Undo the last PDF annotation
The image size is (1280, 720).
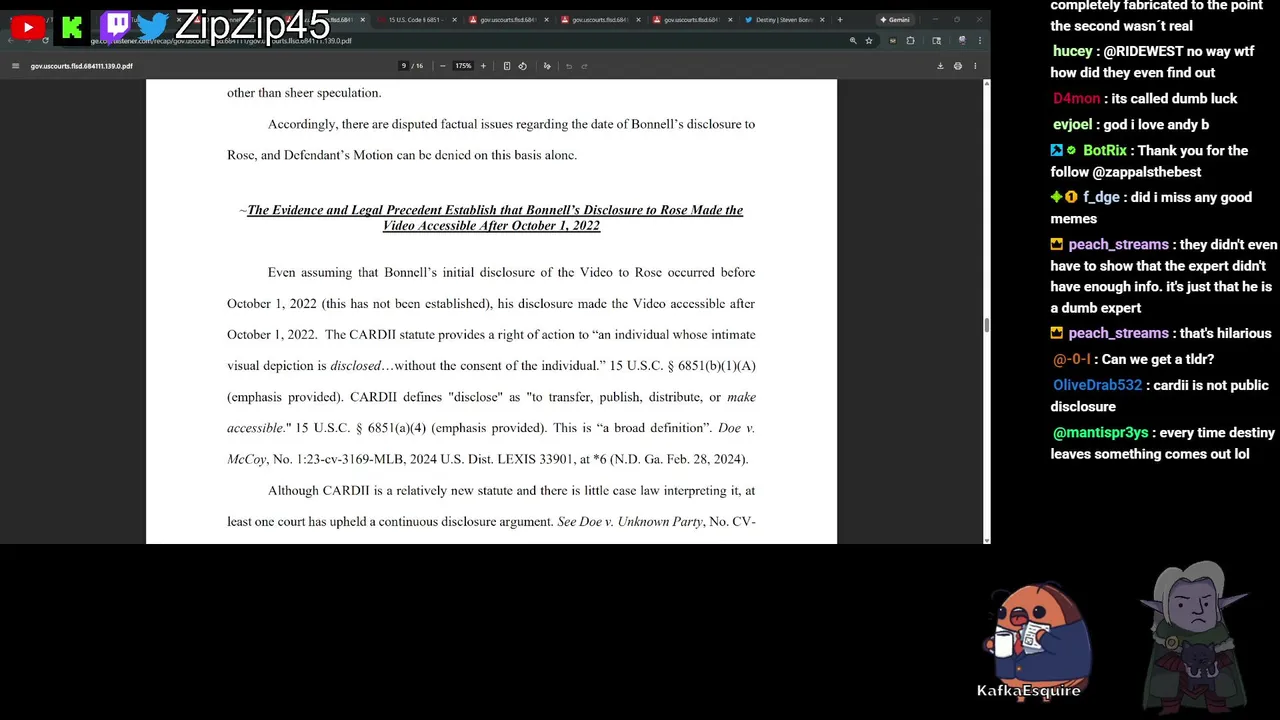[569, 66]
